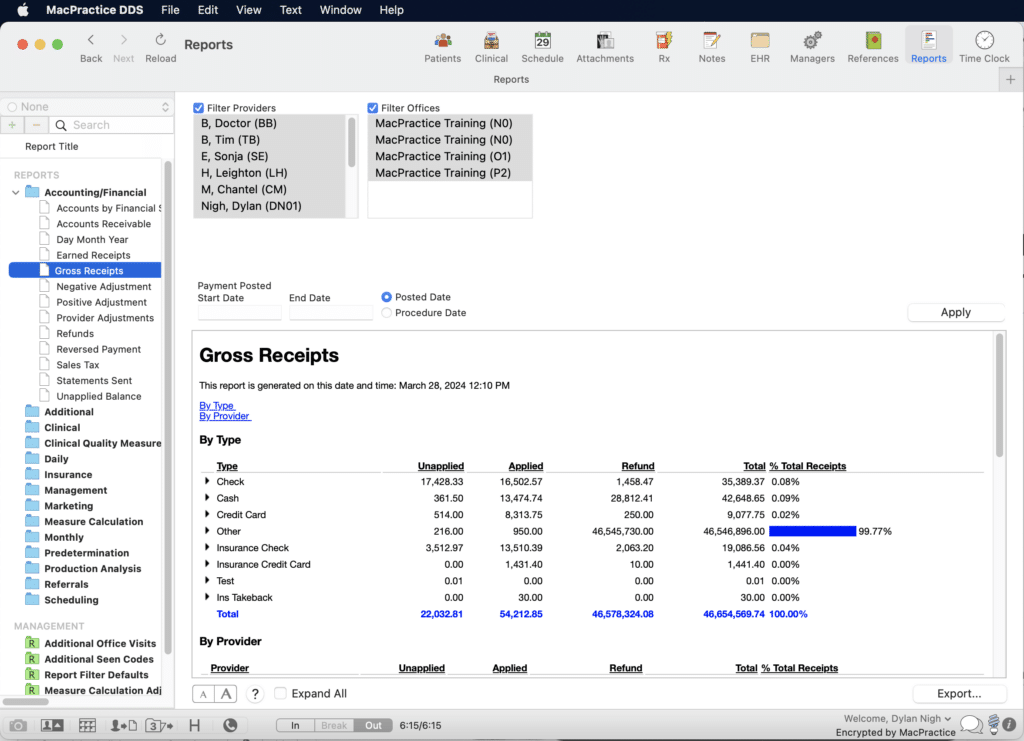Click the question mark help button
Screen dimensions: 1024x741
[255, 694]
